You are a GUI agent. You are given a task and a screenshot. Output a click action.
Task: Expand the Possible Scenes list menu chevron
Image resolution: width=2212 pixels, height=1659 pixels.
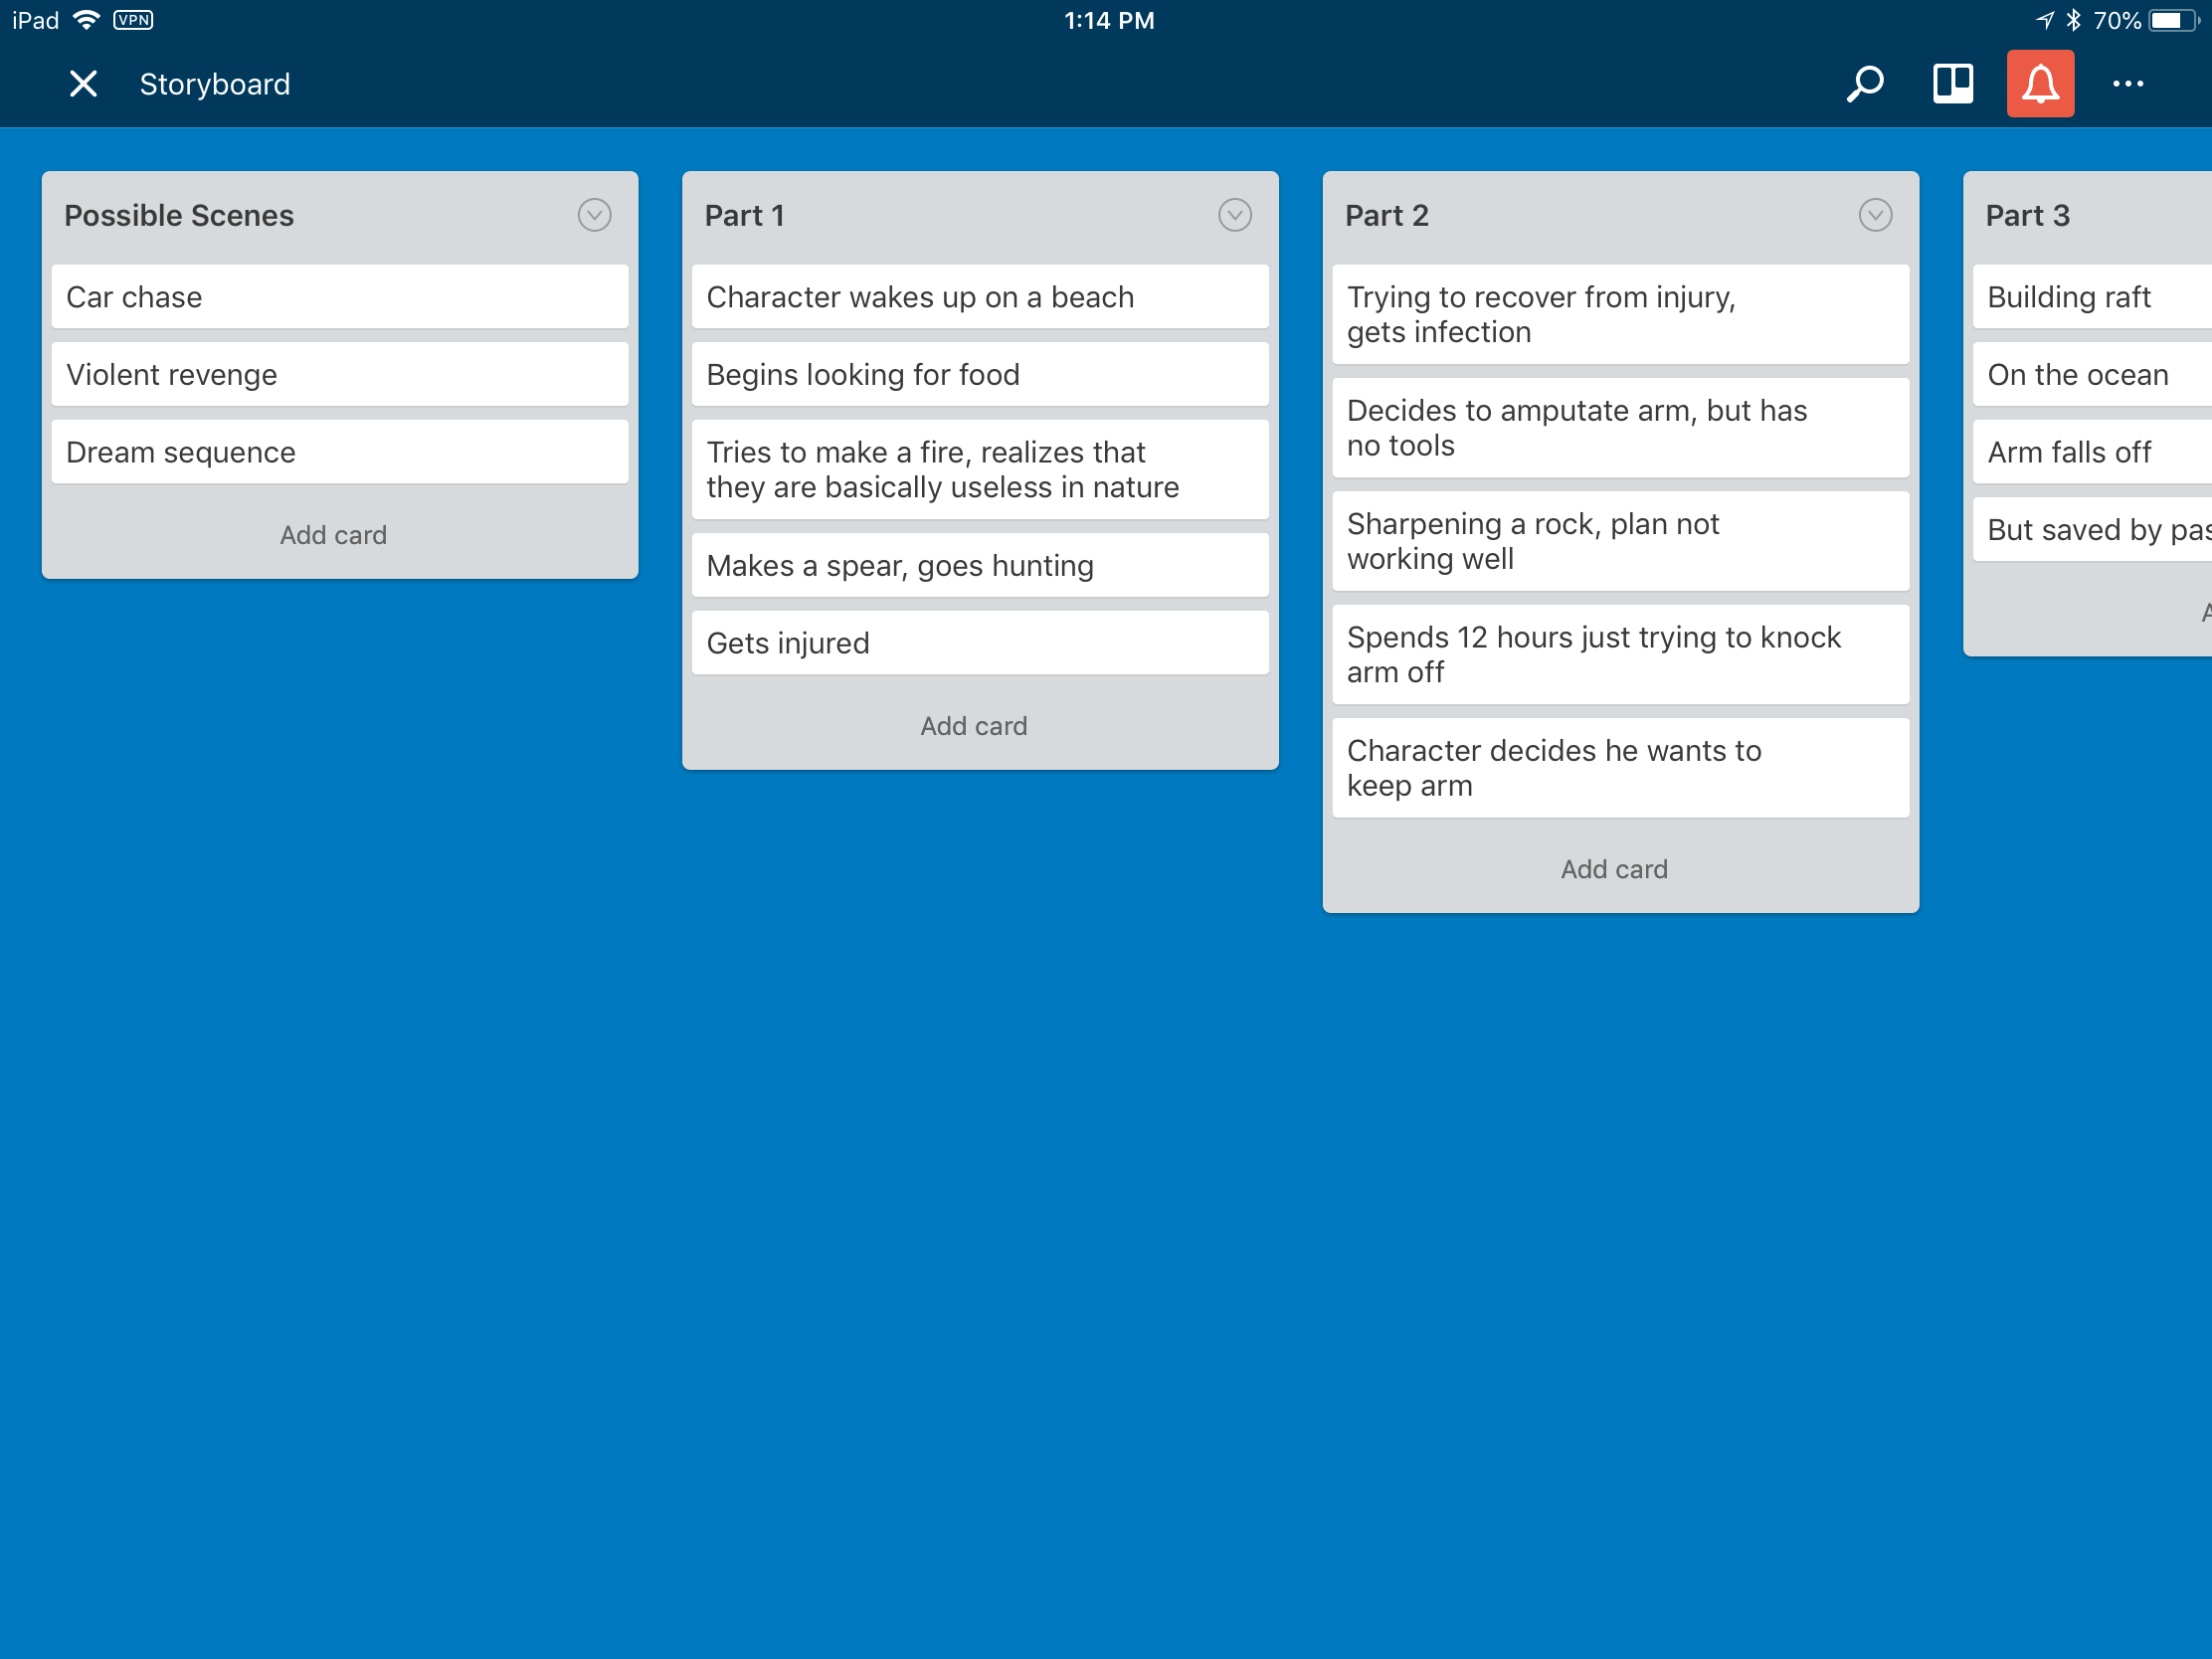tap(594, 215)
